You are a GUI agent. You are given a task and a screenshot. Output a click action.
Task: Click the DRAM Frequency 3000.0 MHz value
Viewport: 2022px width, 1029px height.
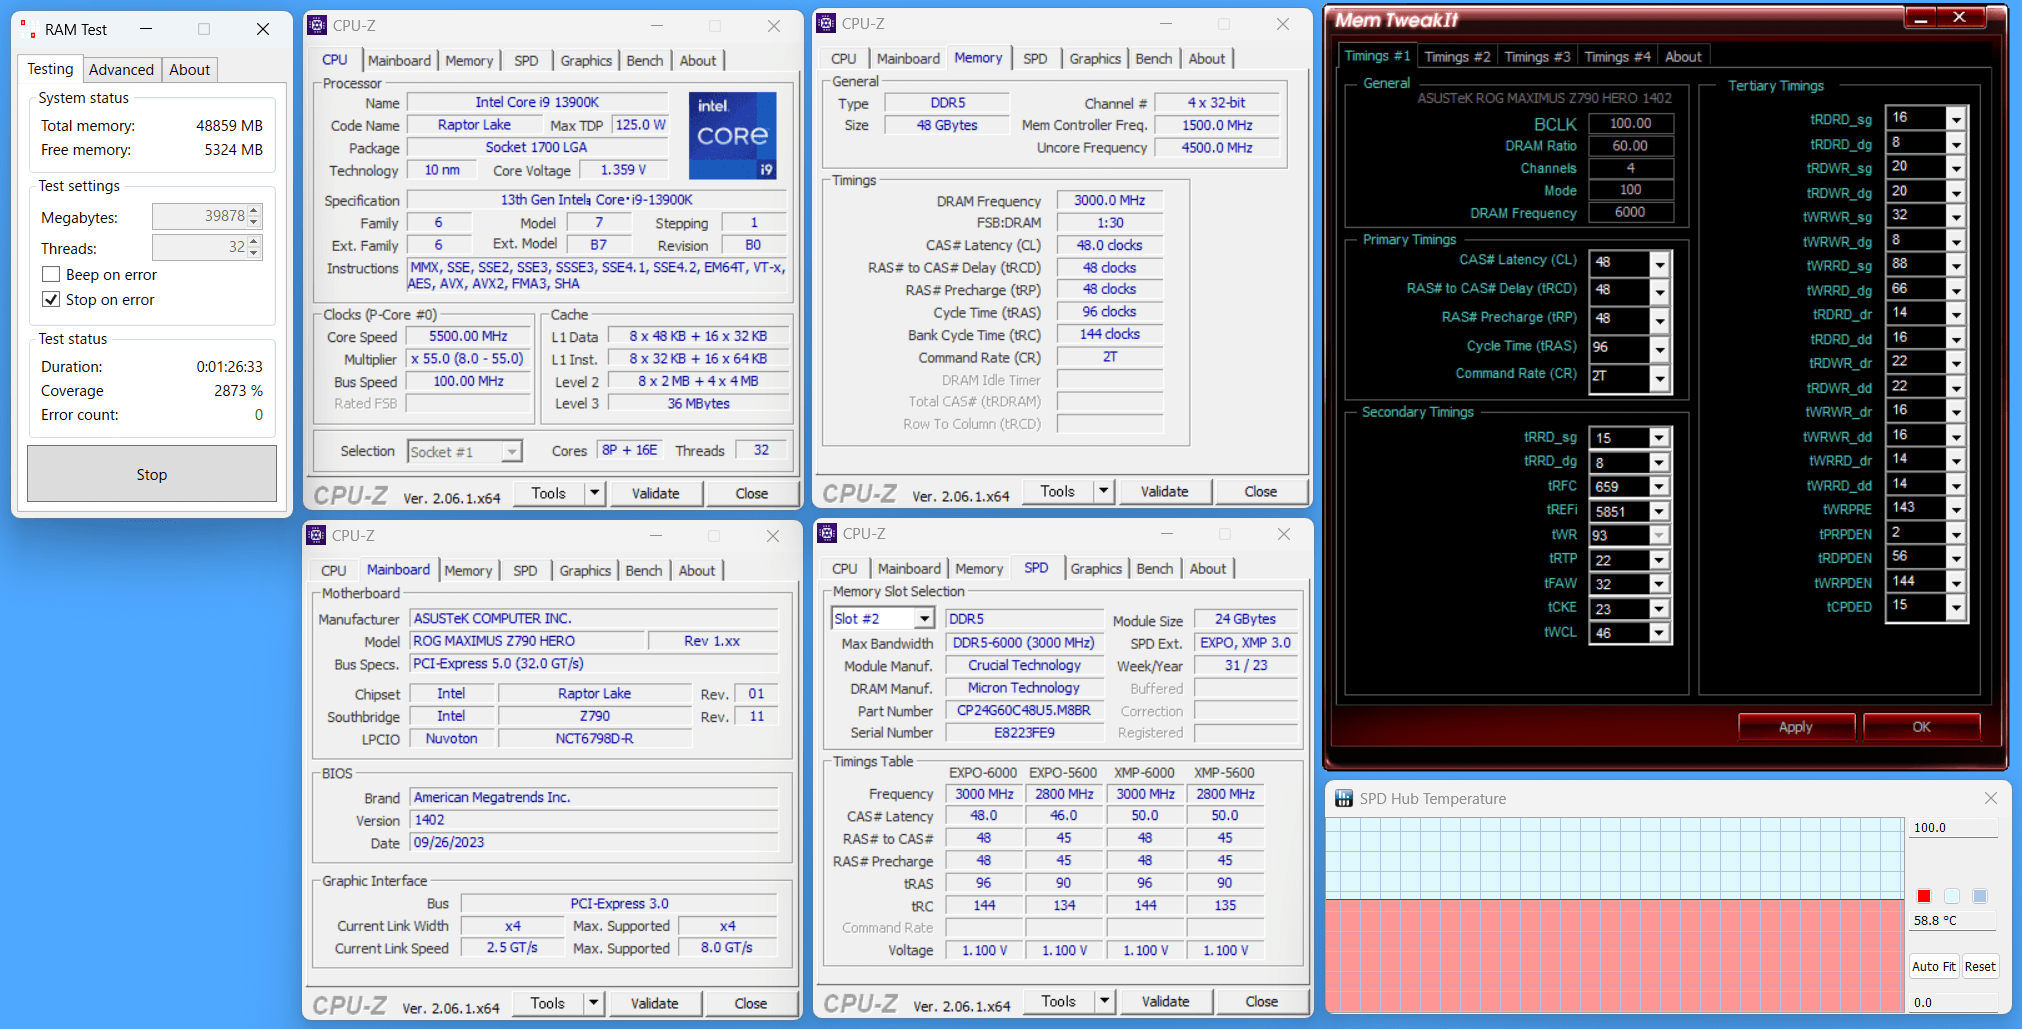point(1110,200)
